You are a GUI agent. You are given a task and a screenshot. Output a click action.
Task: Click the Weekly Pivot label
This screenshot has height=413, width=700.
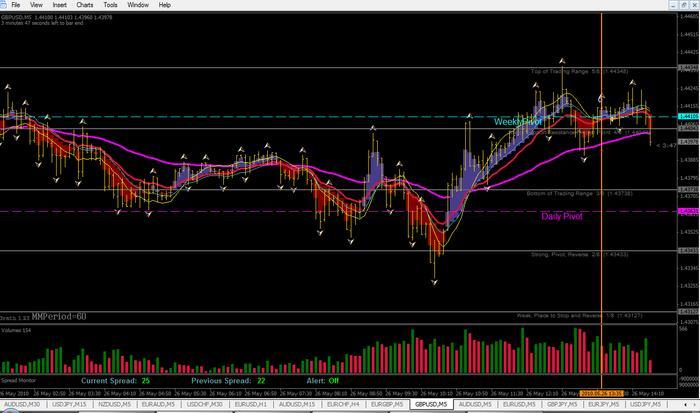click(x=518, y=121)
